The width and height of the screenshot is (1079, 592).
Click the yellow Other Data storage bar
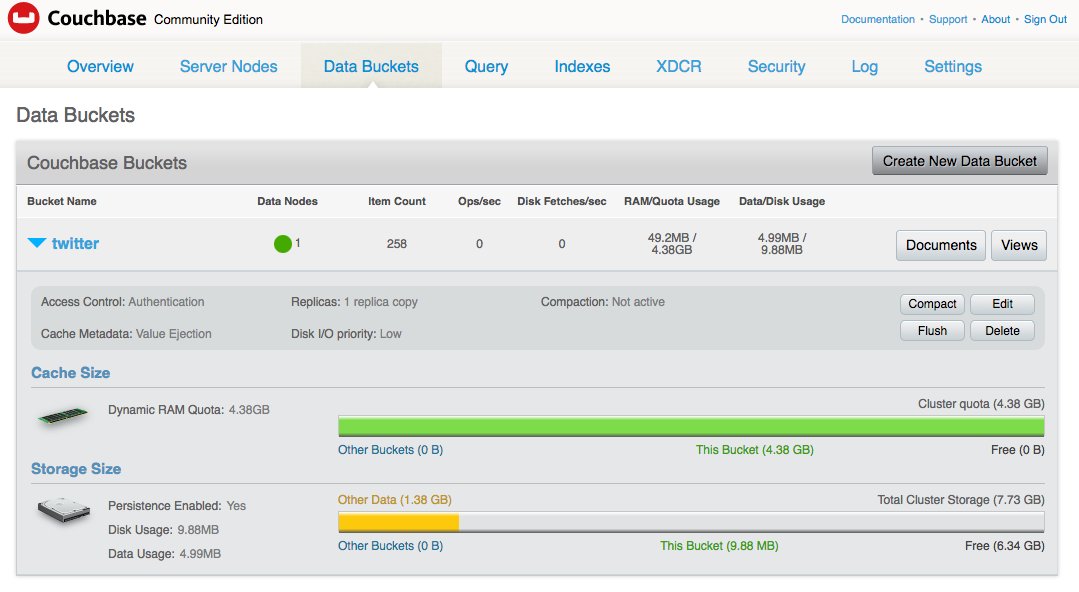click(398, 522)
